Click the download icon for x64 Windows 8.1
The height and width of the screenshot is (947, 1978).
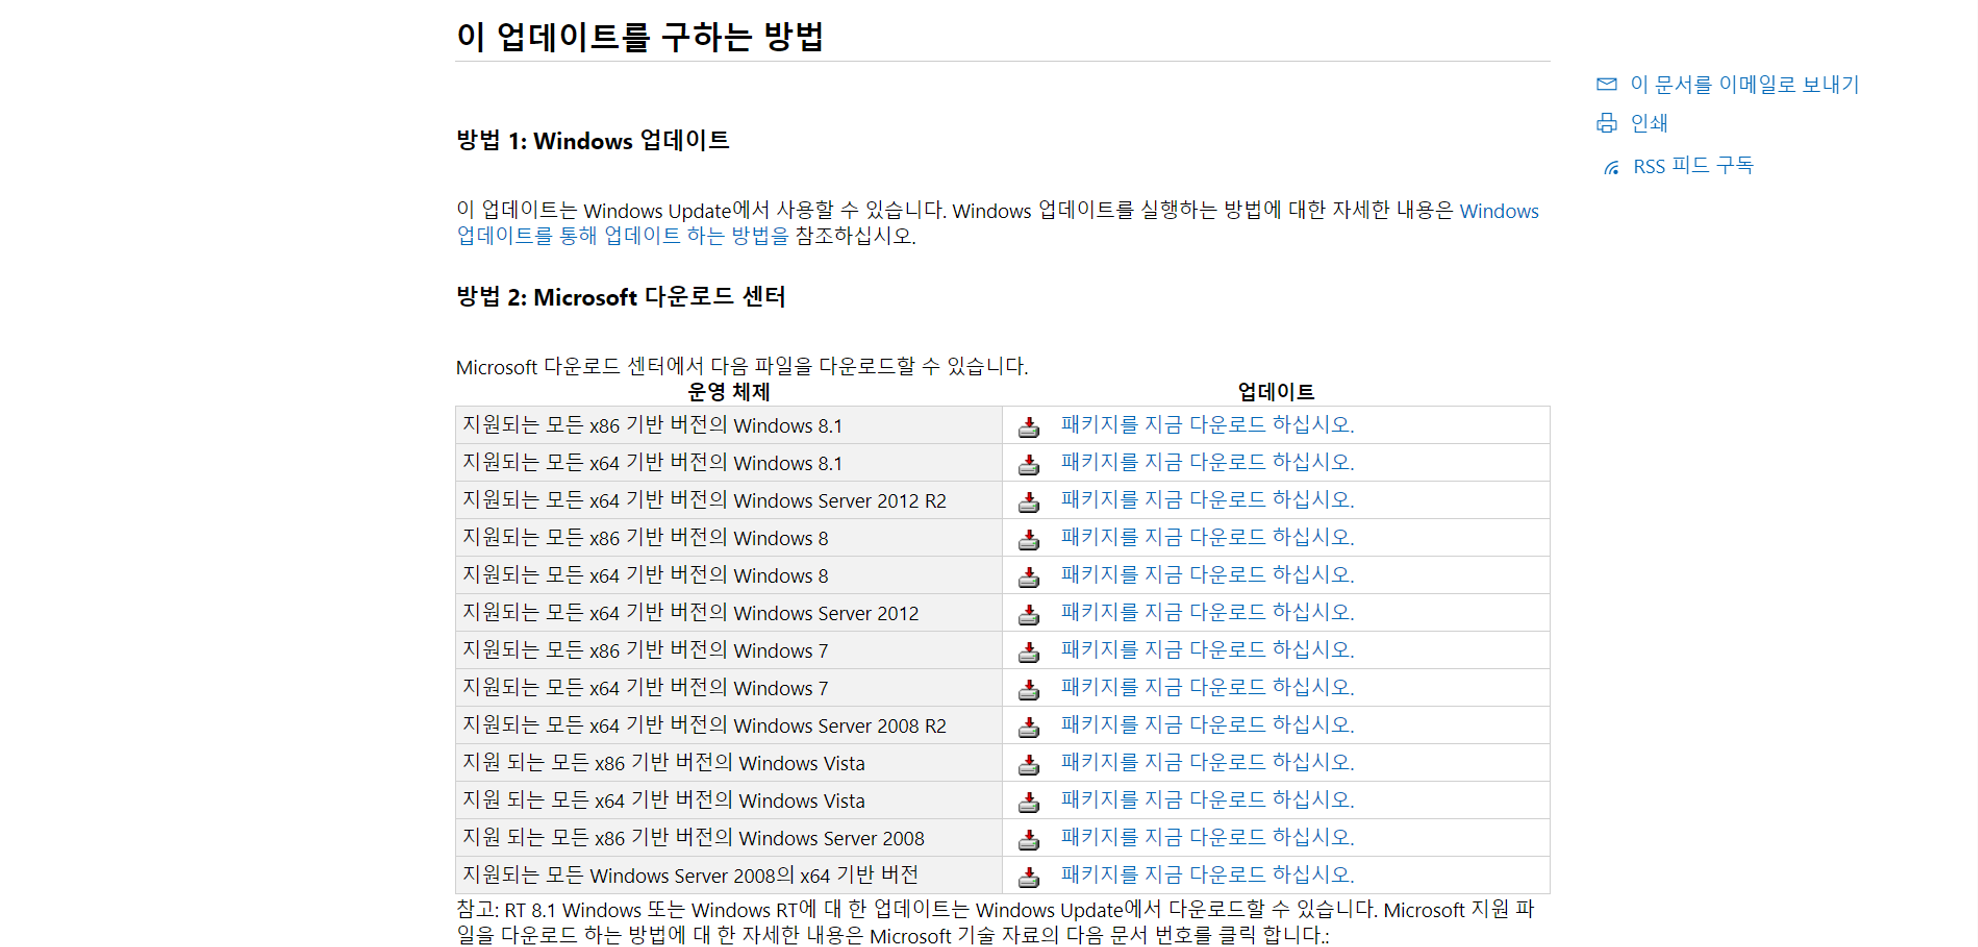(1028, 464)
